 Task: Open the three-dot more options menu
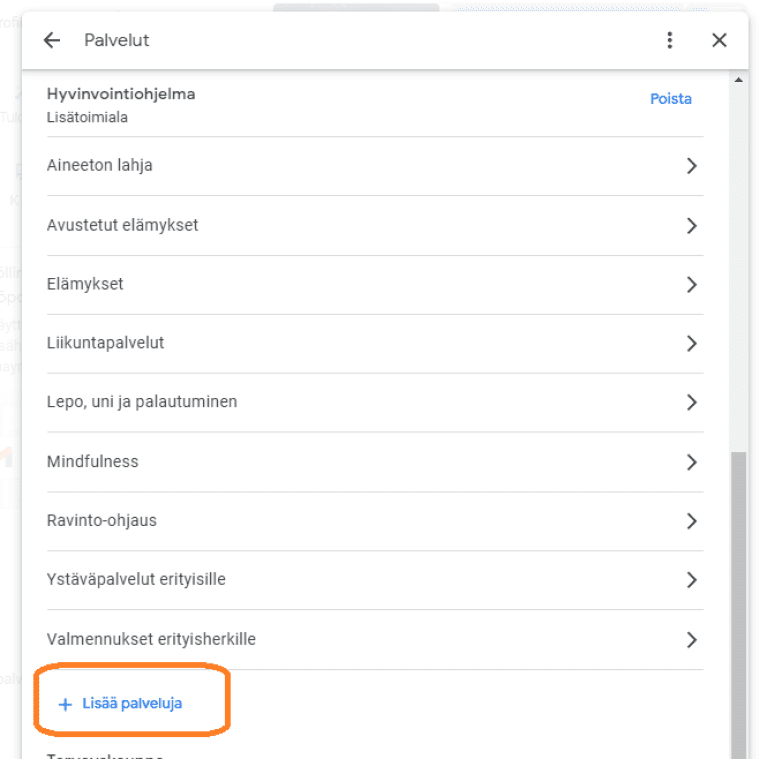click(x=670, y=41)
